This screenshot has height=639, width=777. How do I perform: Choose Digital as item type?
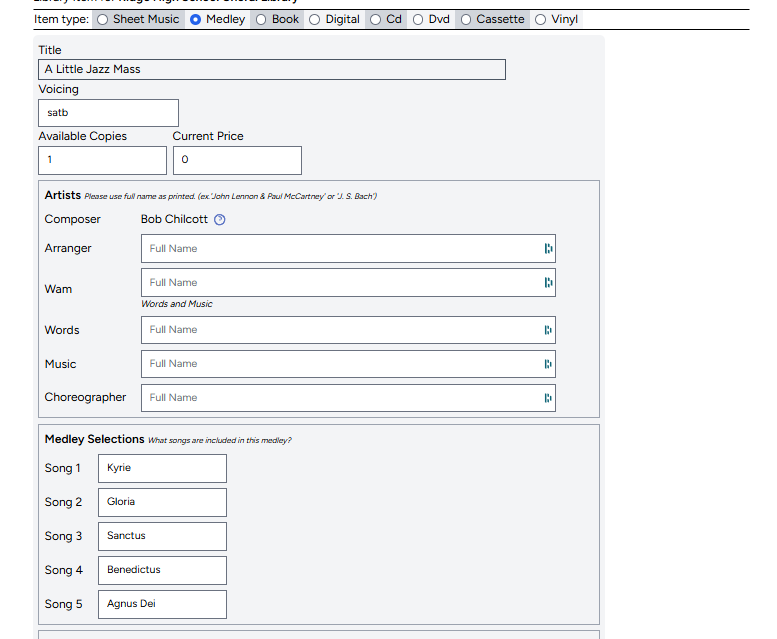[x=315, y=19]
